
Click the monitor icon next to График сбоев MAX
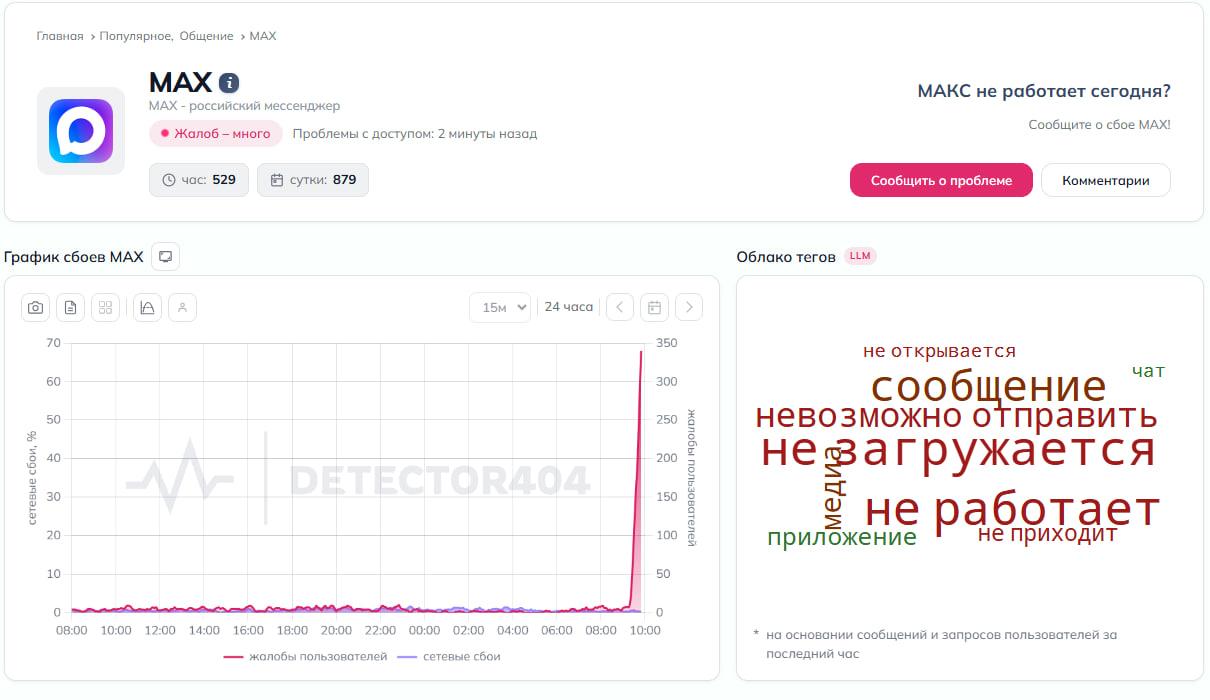pyautogui.click(x=166, y=257)
